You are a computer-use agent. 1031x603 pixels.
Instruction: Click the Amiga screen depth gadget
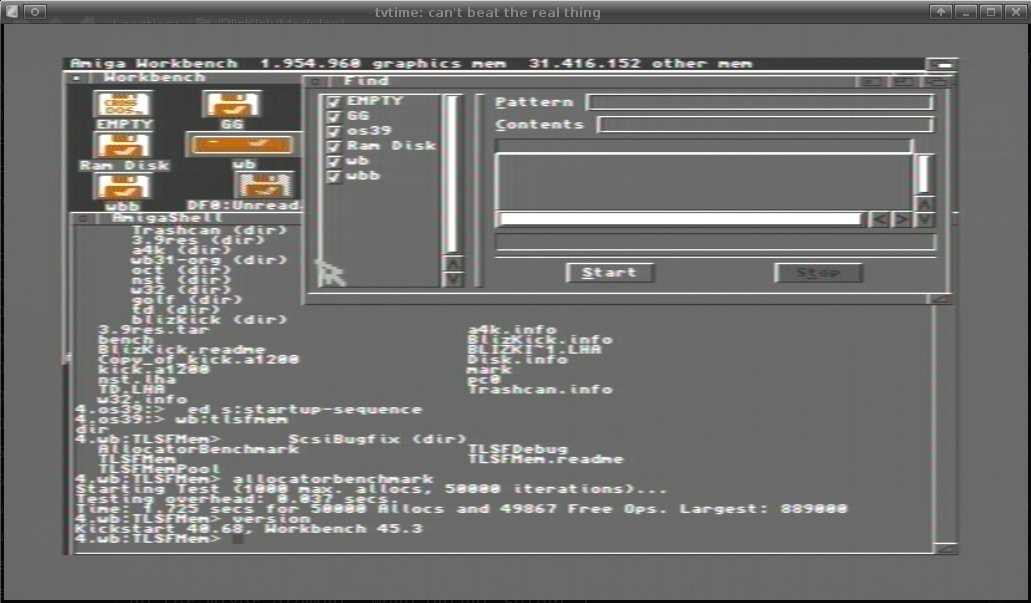(942, 64)
